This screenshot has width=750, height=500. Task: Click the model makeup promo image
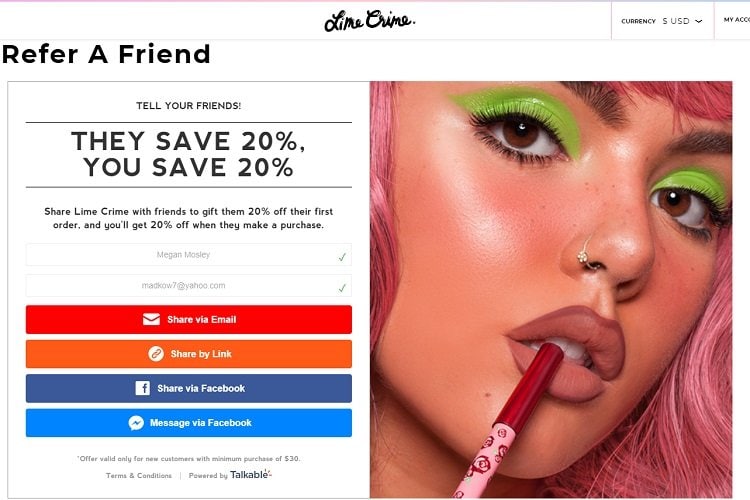[x=551, y=289]
